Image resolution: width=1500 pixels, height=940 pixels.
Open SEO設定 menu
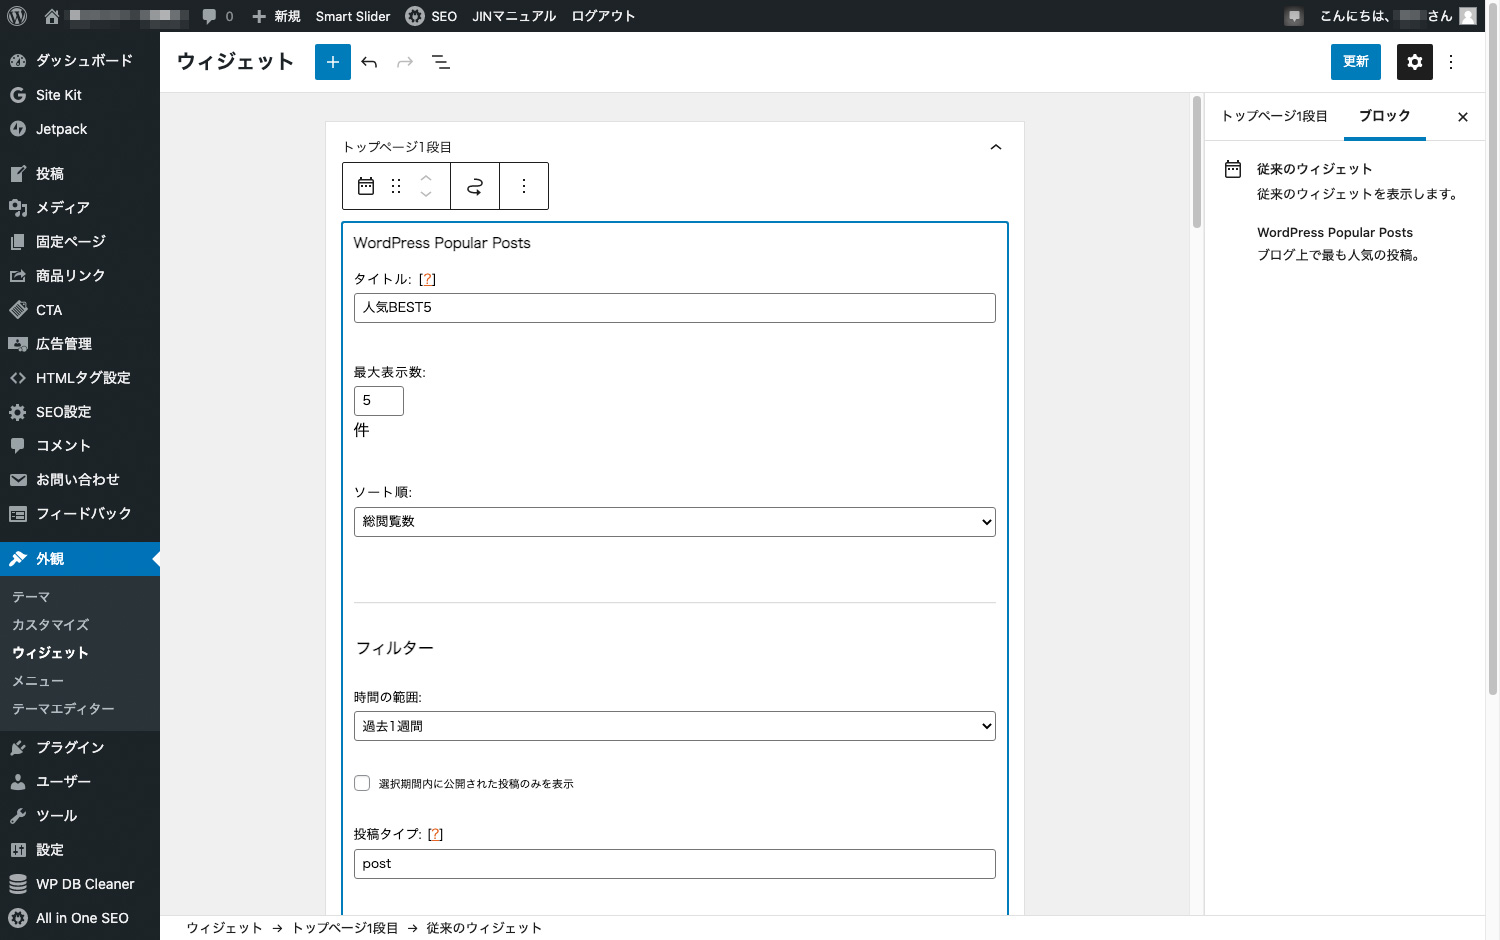tap(80, 411)
